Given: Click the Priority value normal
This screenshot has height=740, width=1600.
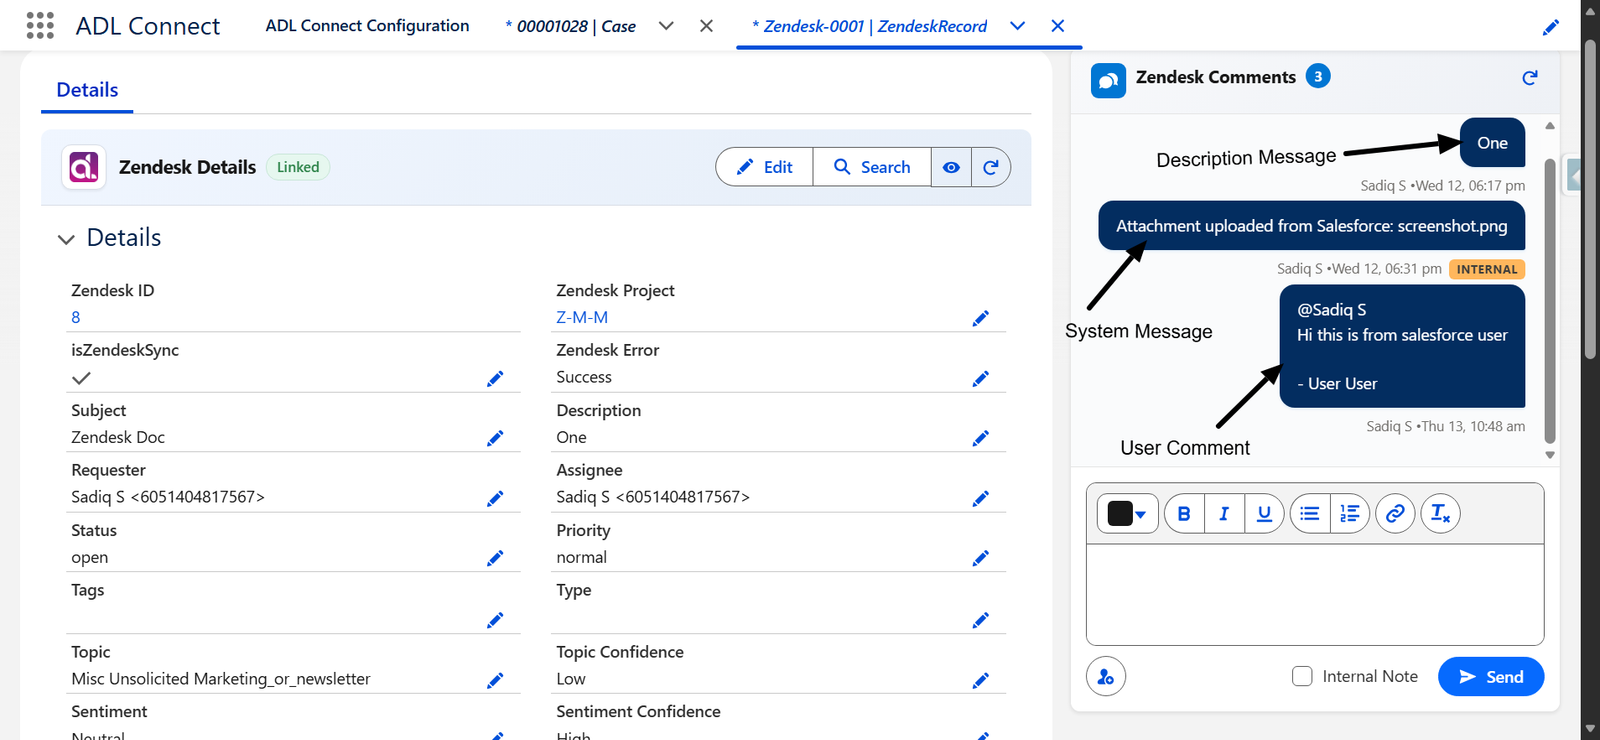Looking at the screenshot, I should (x=582, y=557).
